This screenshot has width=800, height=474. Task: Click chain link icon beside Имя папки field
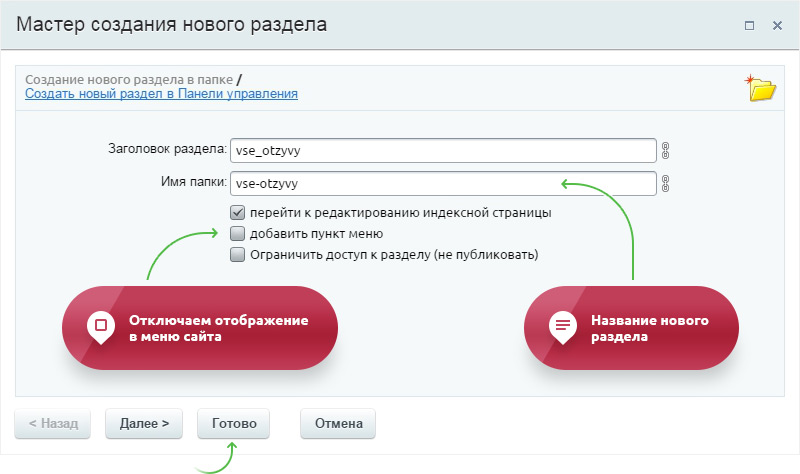coord(665,184)
